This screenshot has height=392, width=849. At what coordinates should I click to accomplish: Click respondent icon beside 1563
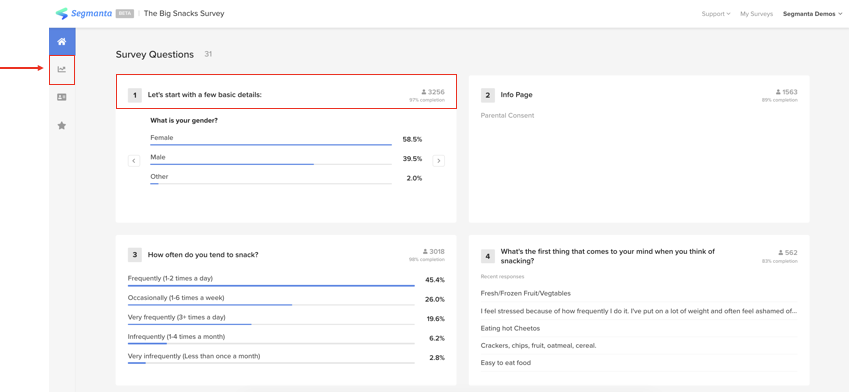[778, 92]
